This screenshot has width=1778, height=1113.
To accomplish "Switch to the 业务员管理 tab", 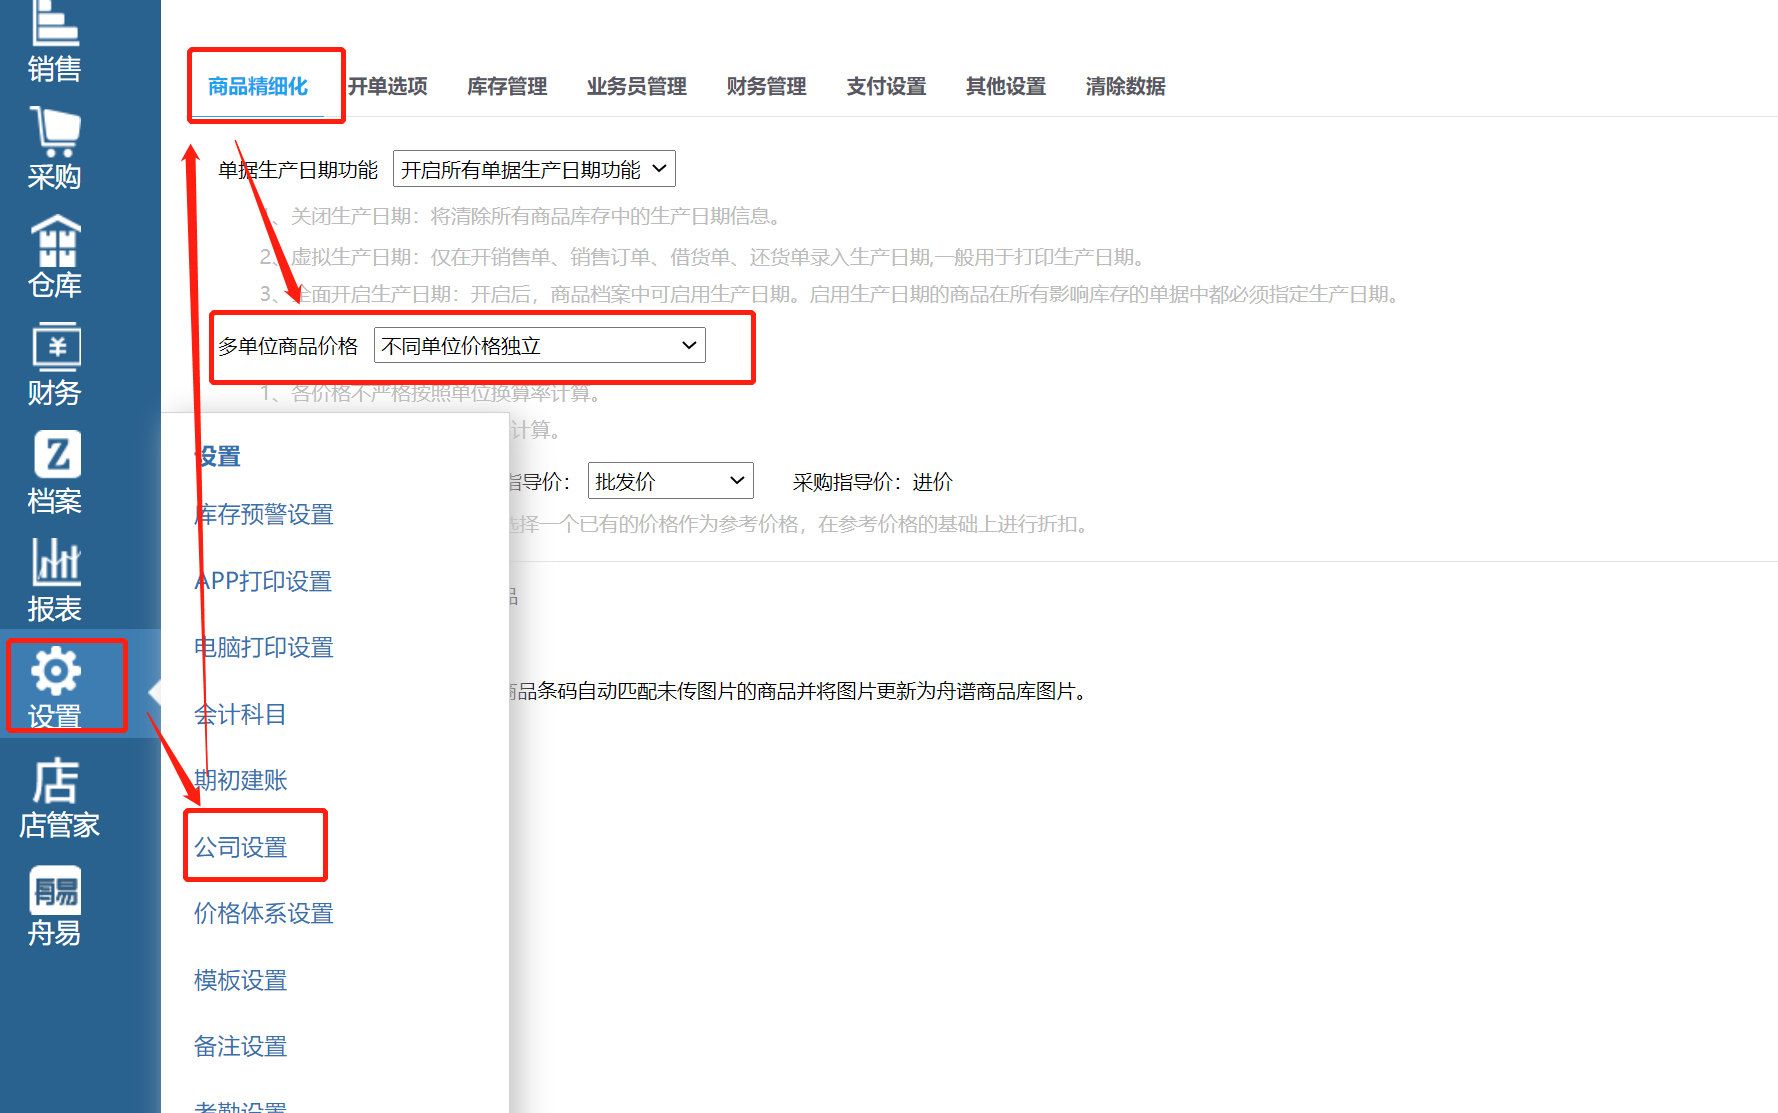I will point(637,87).
